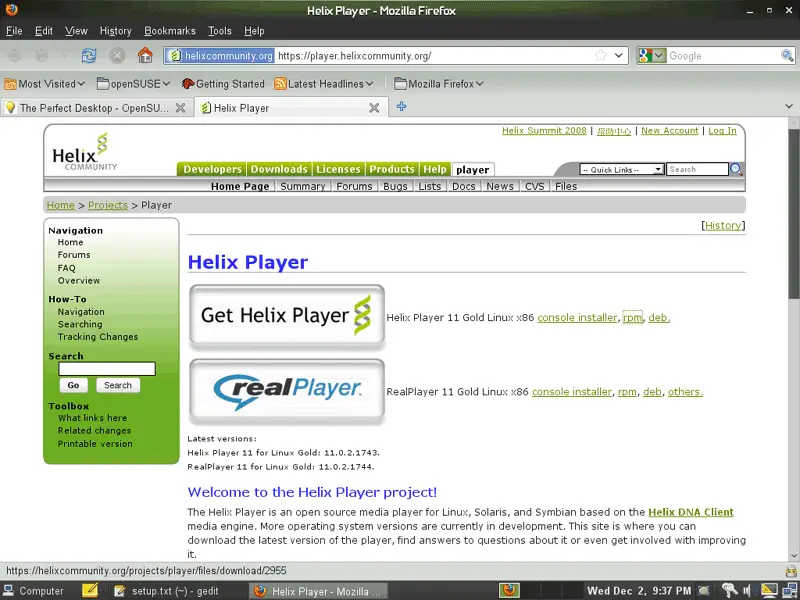Select the Licenses tab on Helix site
Viewport: 800px width, 600px height.
pos(338,169)
